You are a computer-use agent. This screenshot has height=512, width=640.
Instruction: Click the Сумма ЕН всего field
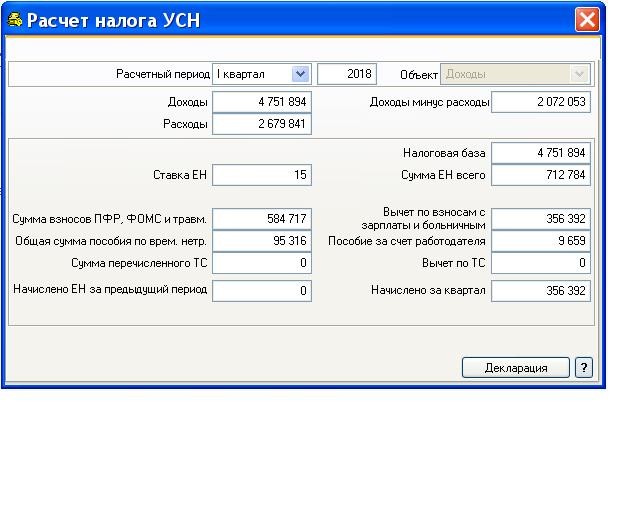(541, 175)
